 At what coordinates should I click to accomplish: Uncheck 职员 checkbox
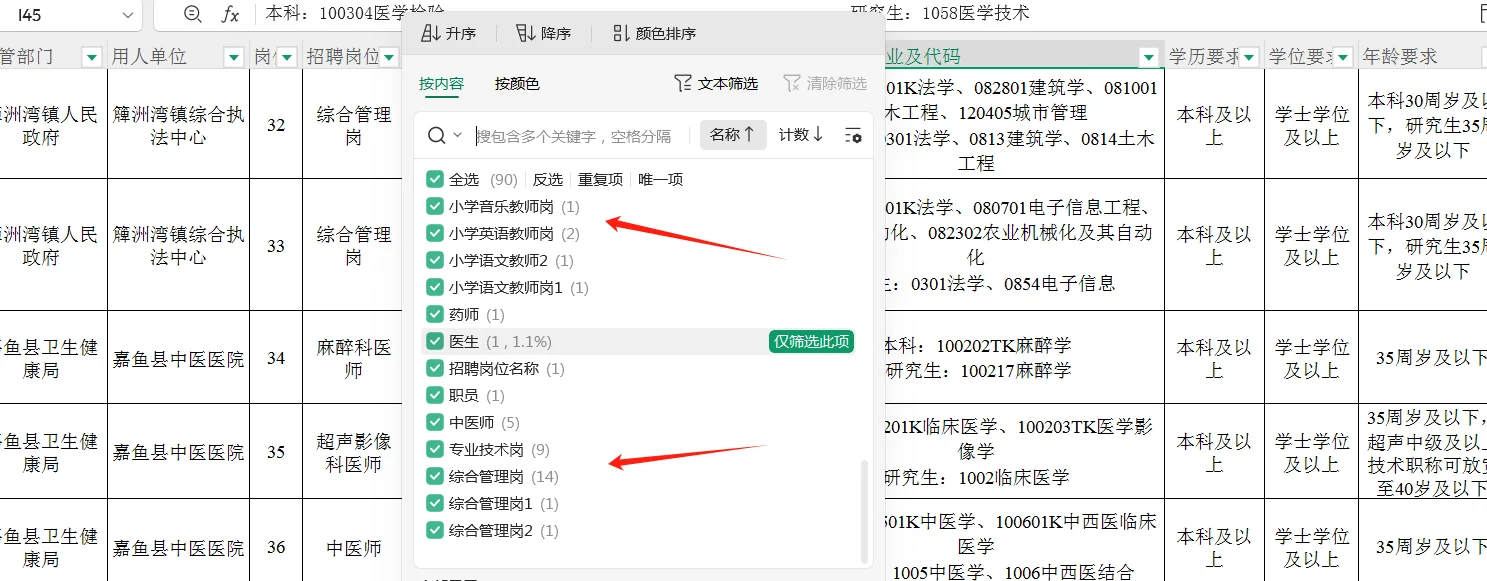[434, 395]
